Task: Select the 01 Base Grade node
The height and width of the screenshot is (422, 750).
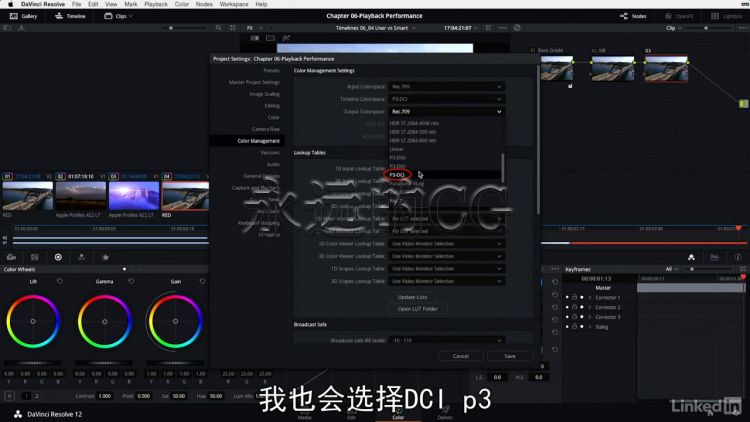Action: pos(557,68)
